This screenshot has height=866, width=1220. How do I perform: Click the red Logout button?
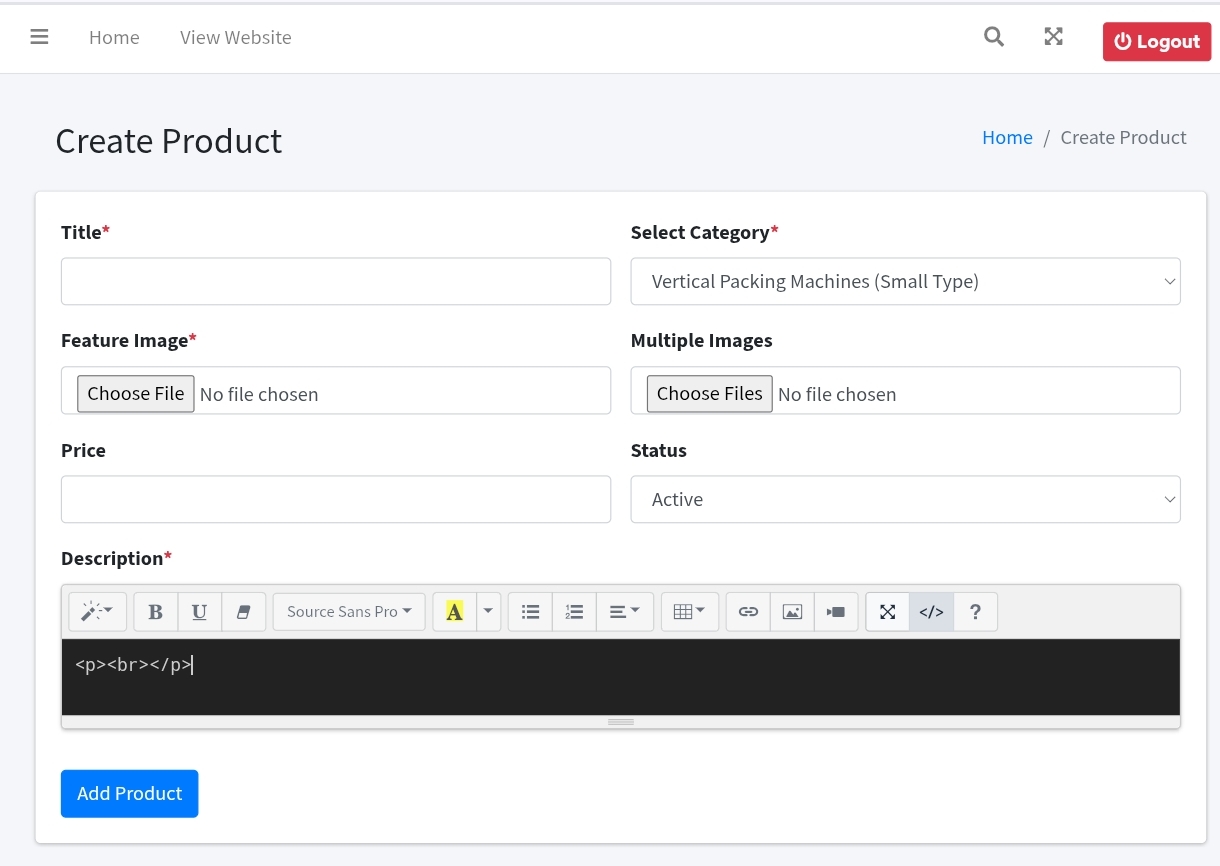click(1157, 42)
